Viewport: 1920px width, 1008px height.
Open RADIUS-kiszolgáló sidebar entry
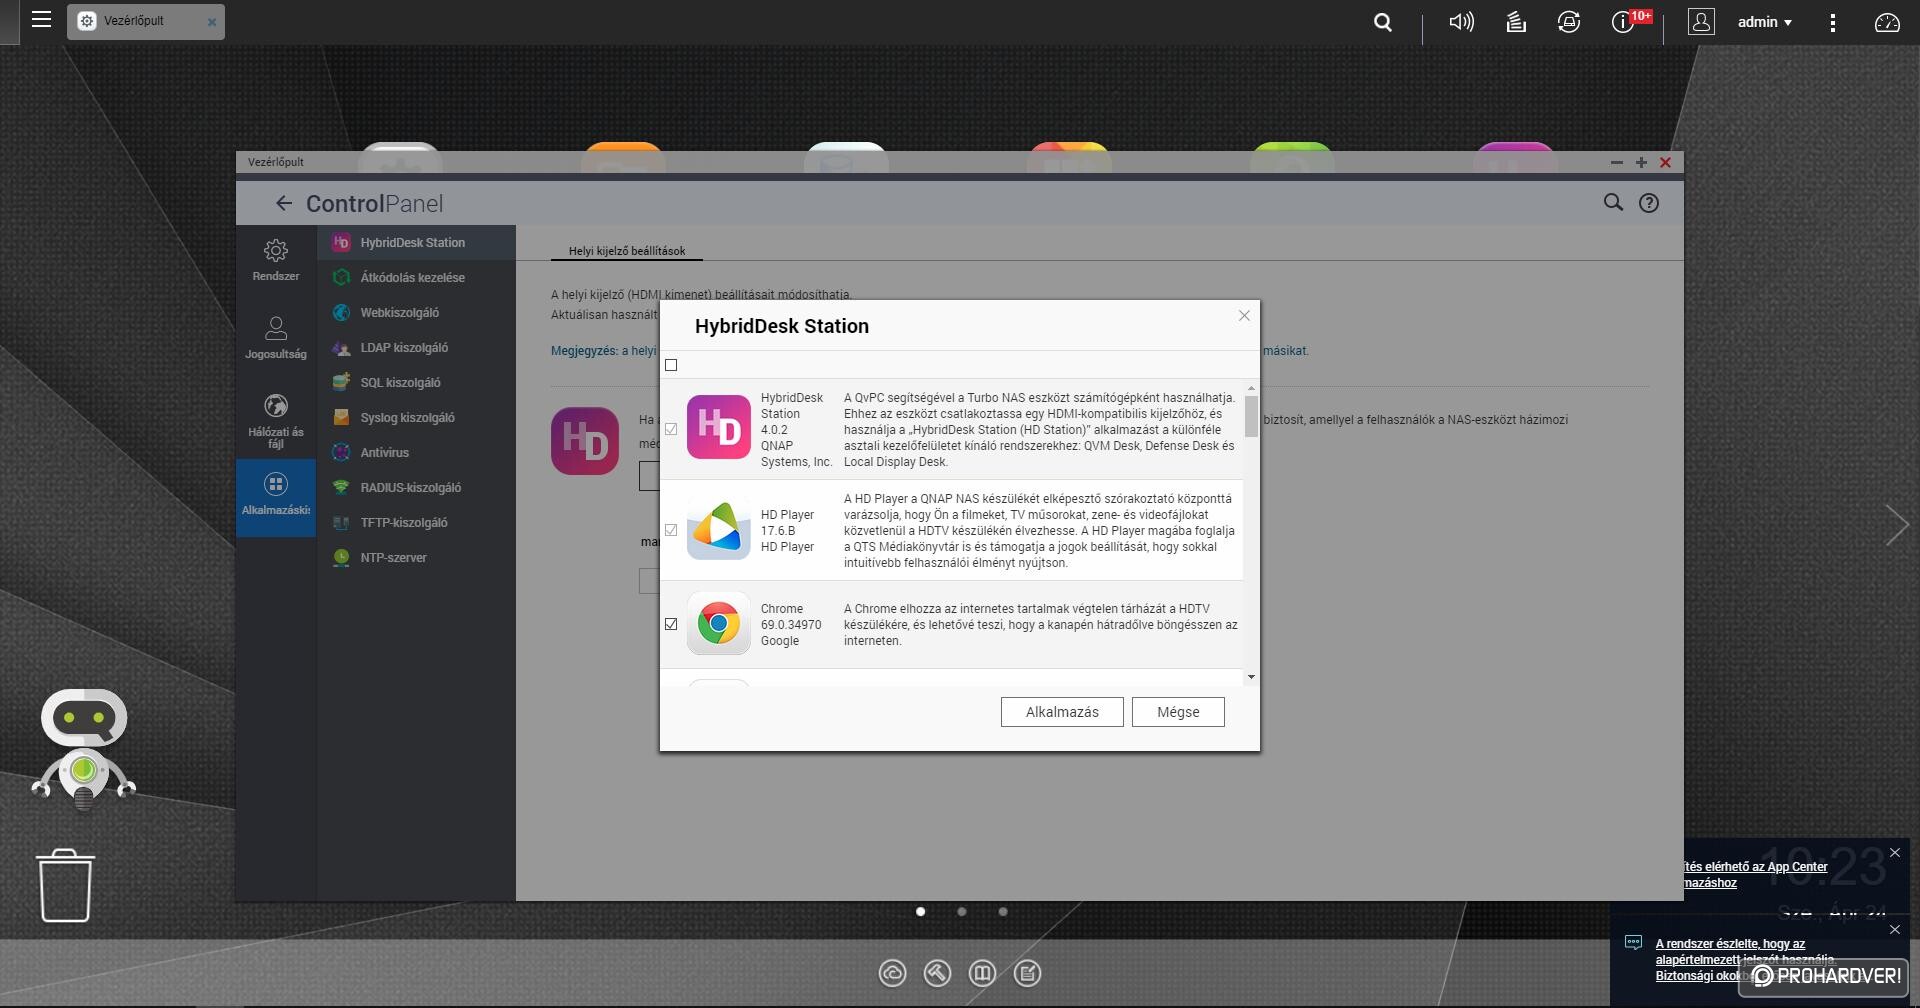pos(416,488)
